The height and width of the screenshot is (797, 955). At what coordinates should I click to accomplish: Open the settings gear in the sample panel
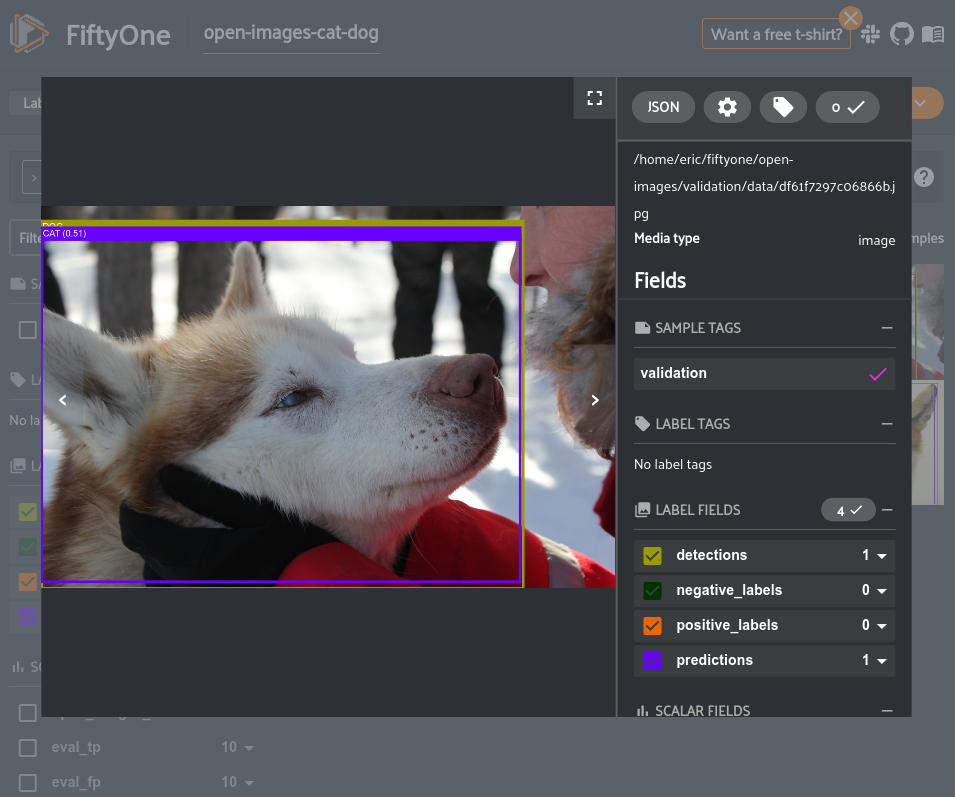point(727,107)
